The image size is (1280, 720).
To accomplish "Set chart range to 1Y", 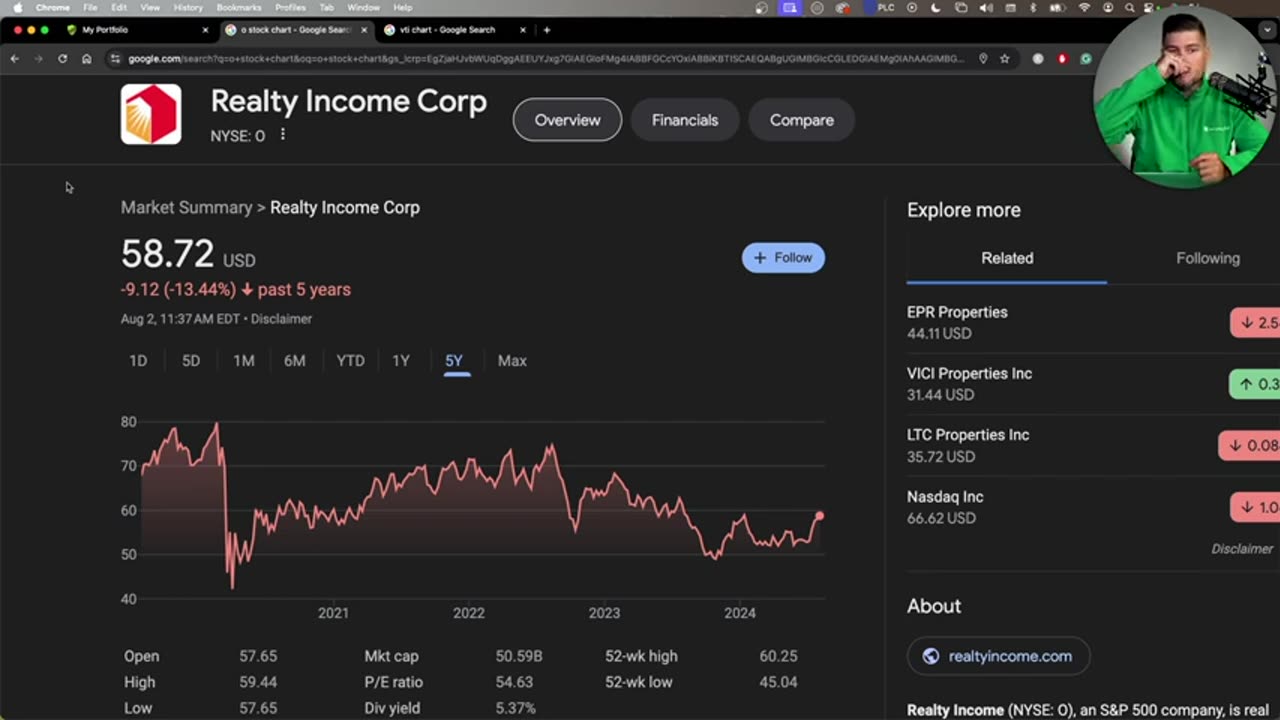I will pos(401,361).
